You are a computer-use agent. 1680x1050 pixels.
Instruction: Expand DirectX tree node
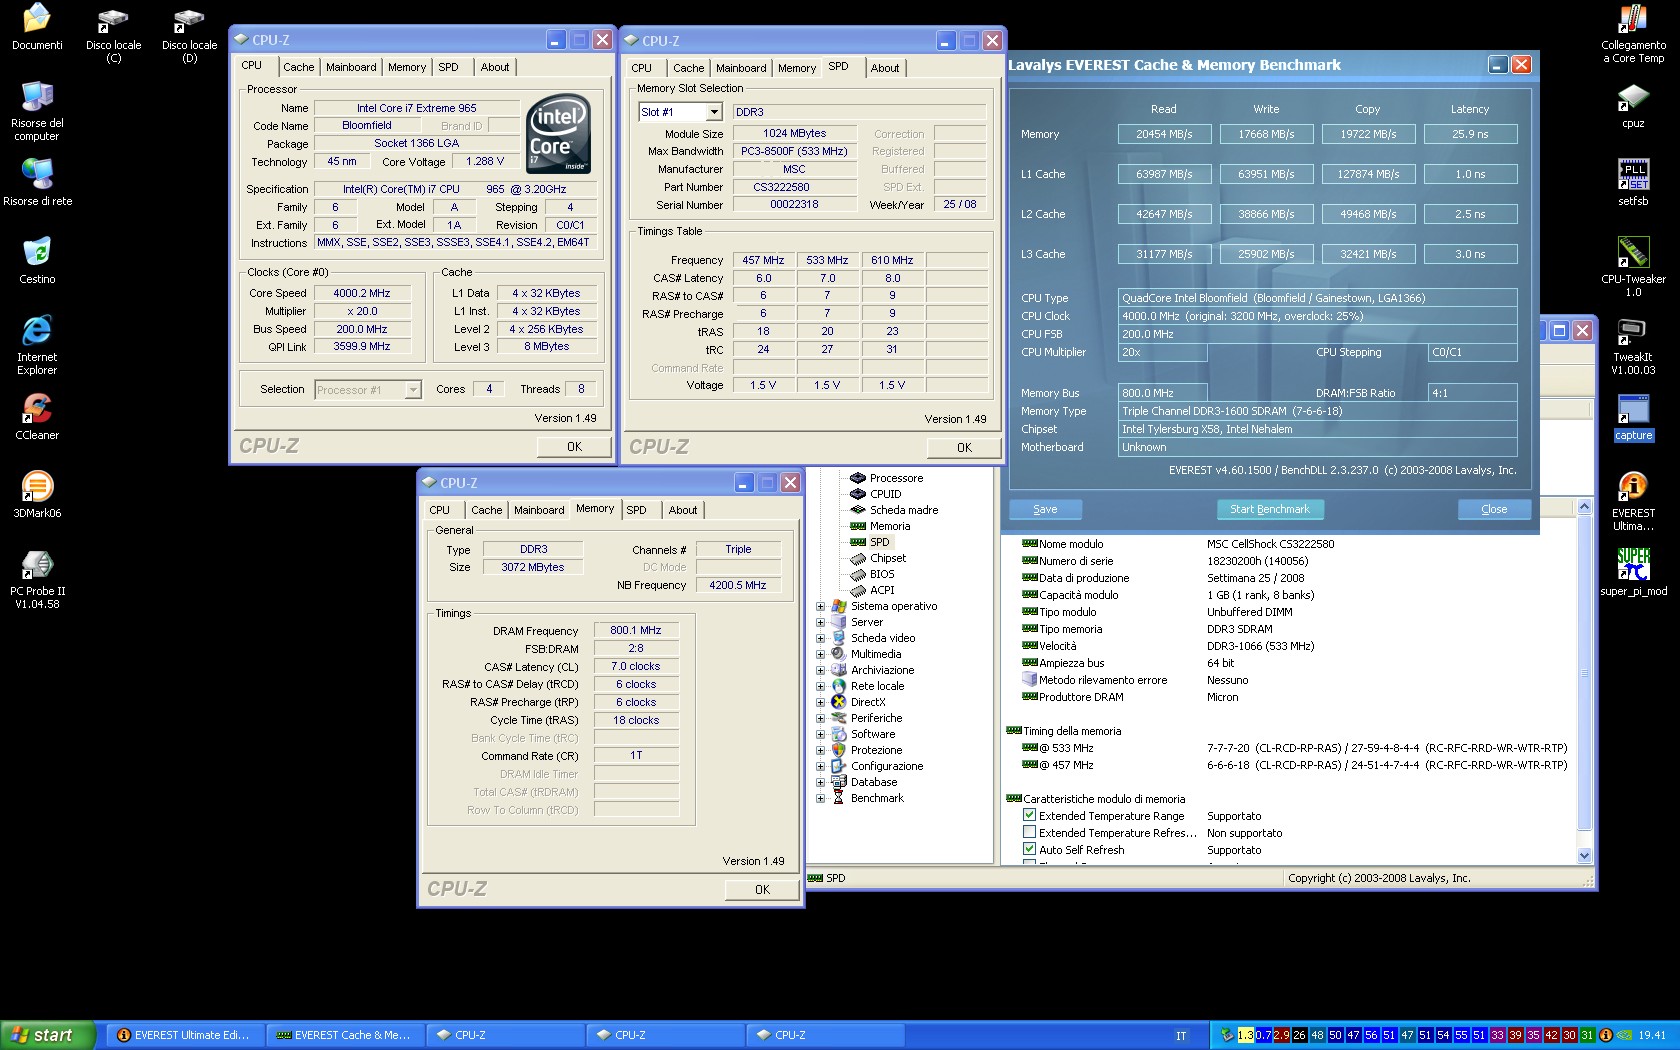pyautogui.click(x=820, y=702)
